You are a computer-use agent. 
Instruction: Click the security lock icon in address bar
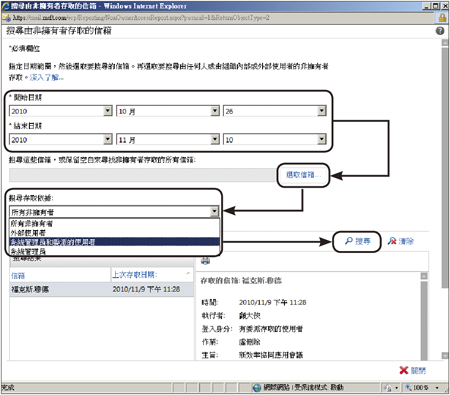coord(442,18)
